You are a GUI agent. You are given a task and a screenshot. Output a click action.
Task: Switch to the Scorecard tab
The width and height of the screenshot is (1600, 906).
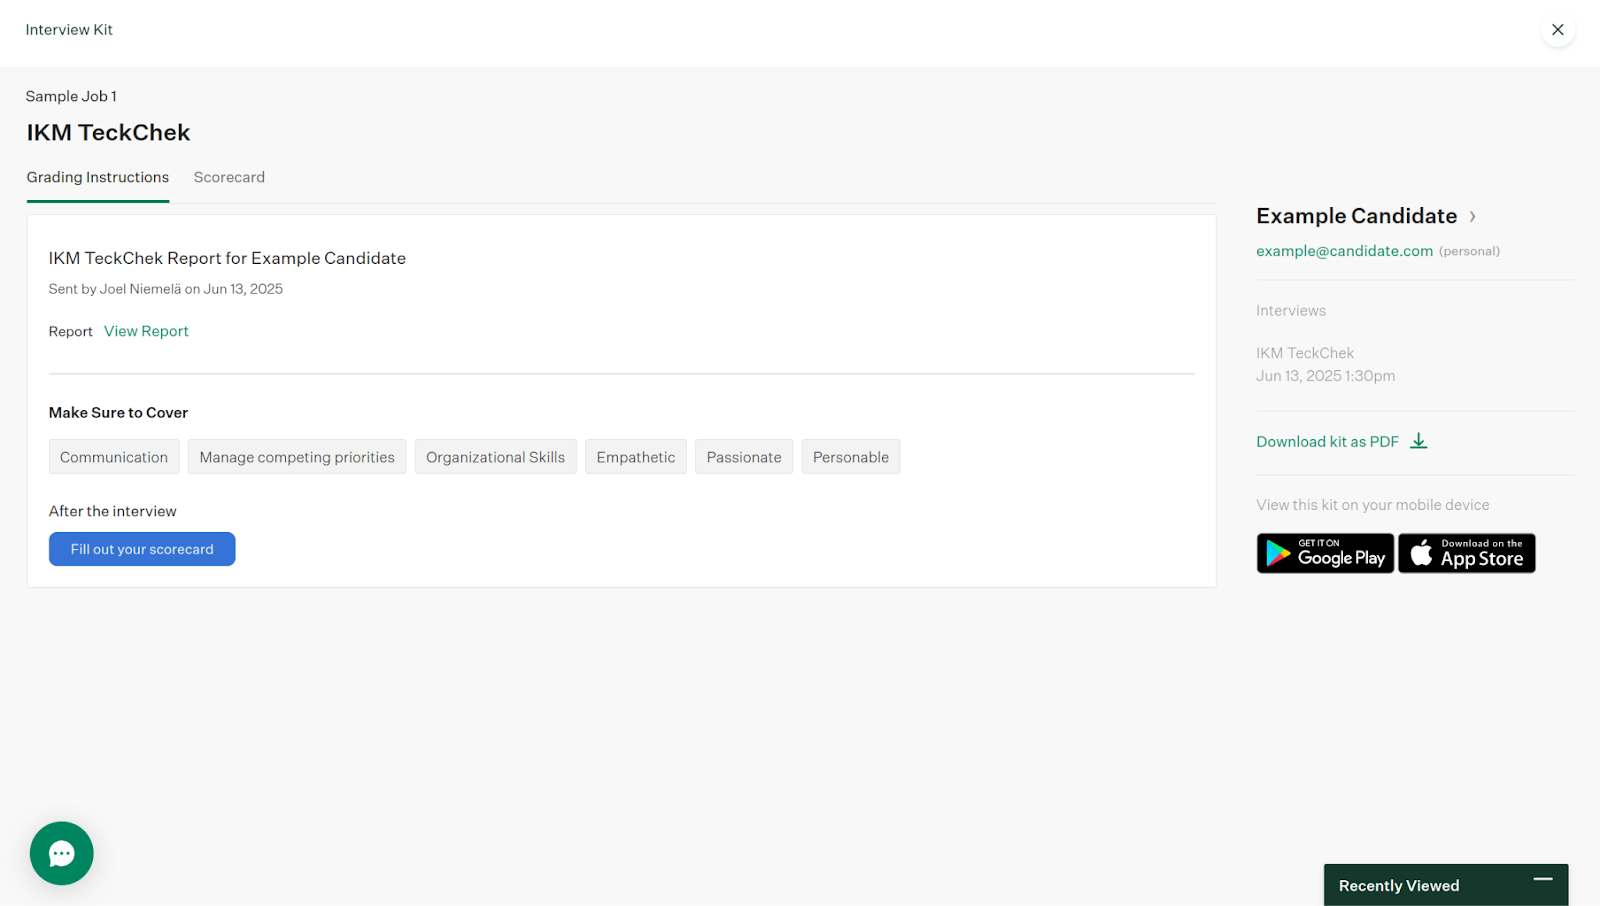click(229, 177)
